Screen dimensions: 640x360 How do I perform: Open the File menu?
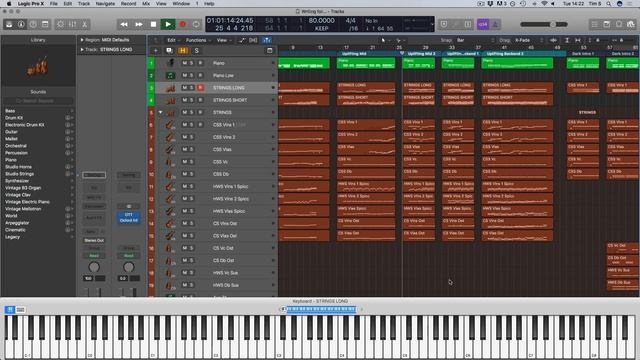53,4
